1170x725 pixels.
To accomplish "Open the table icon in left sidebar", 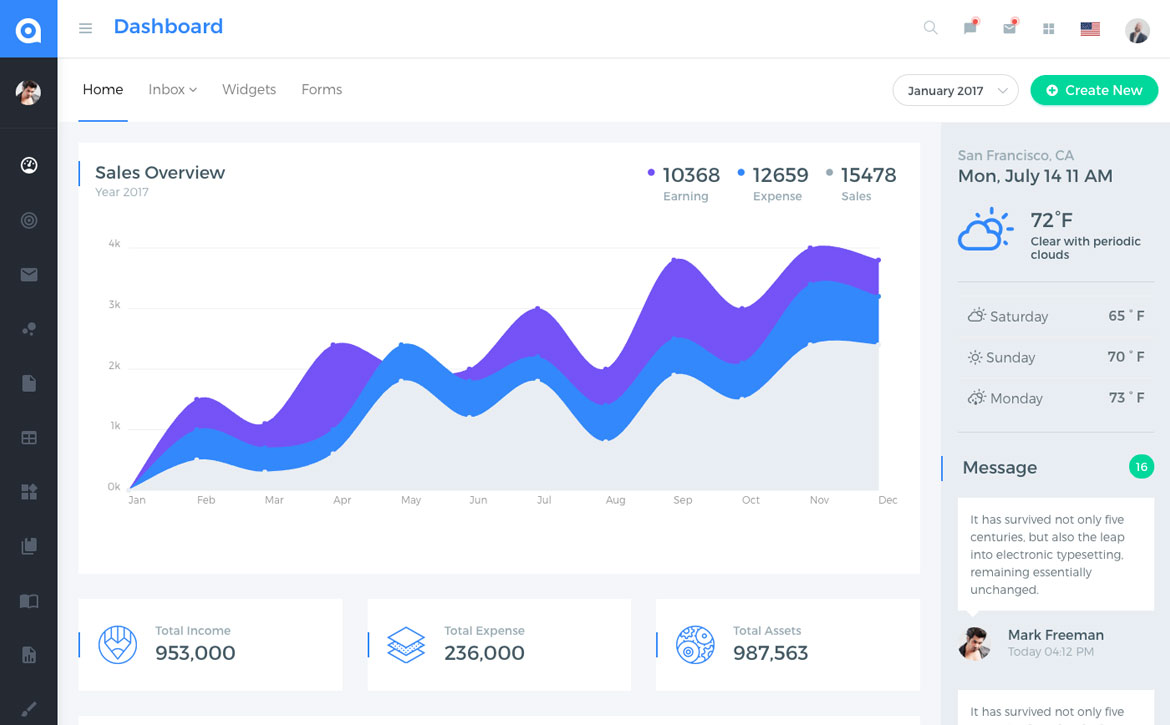I will click(29, 438).
